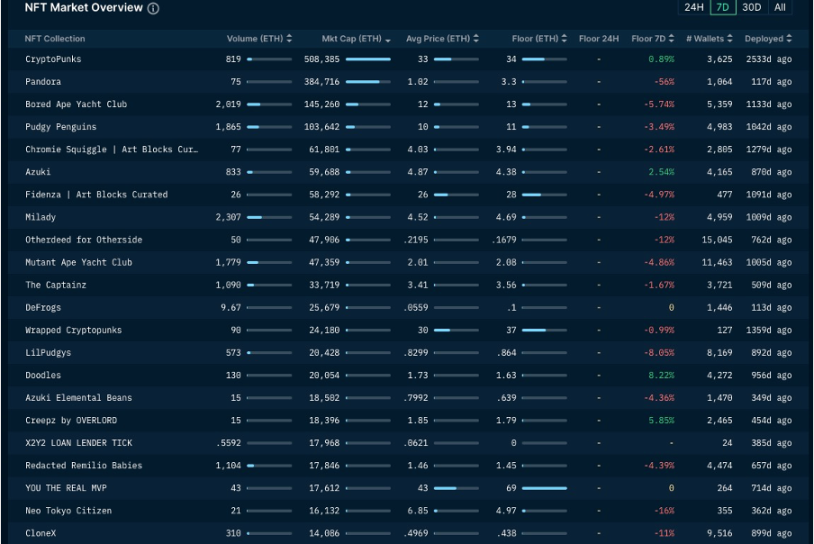Open the Milady collection entry
This screenshot has height=544, width=814.
[x=41, y=217]
